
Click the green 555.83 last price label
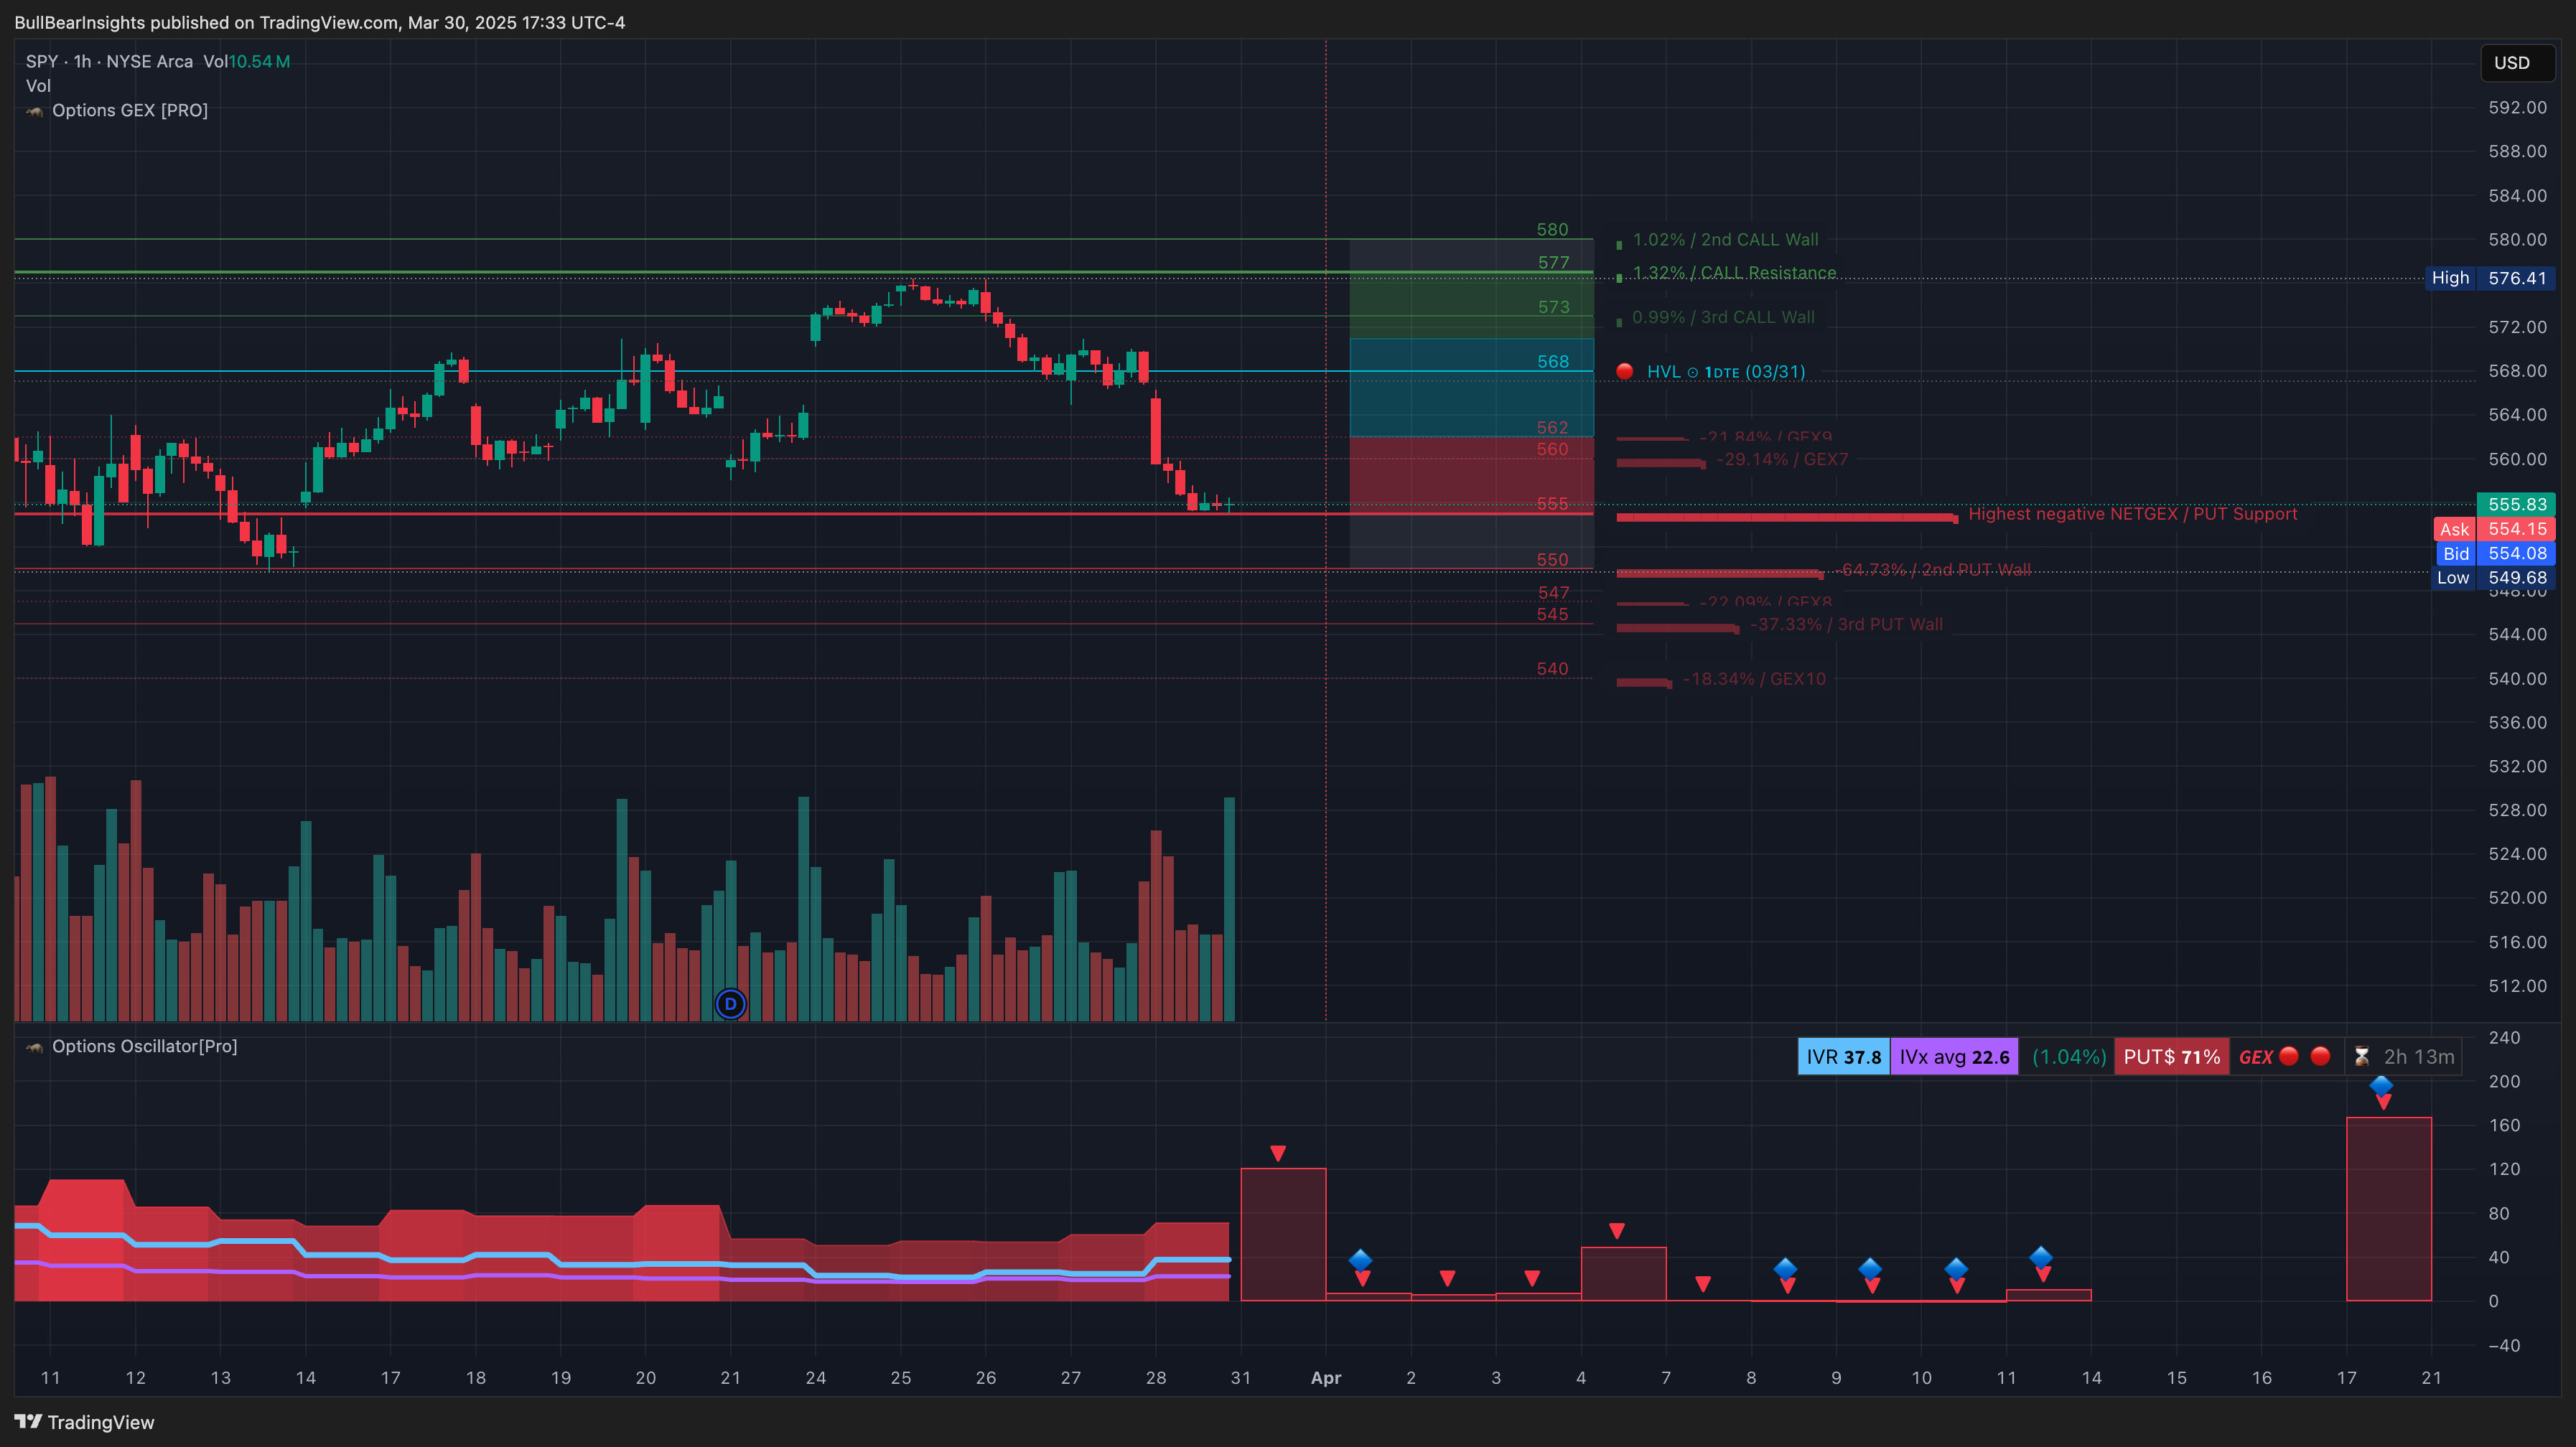pyautogui.click(x=2516, y=505)
